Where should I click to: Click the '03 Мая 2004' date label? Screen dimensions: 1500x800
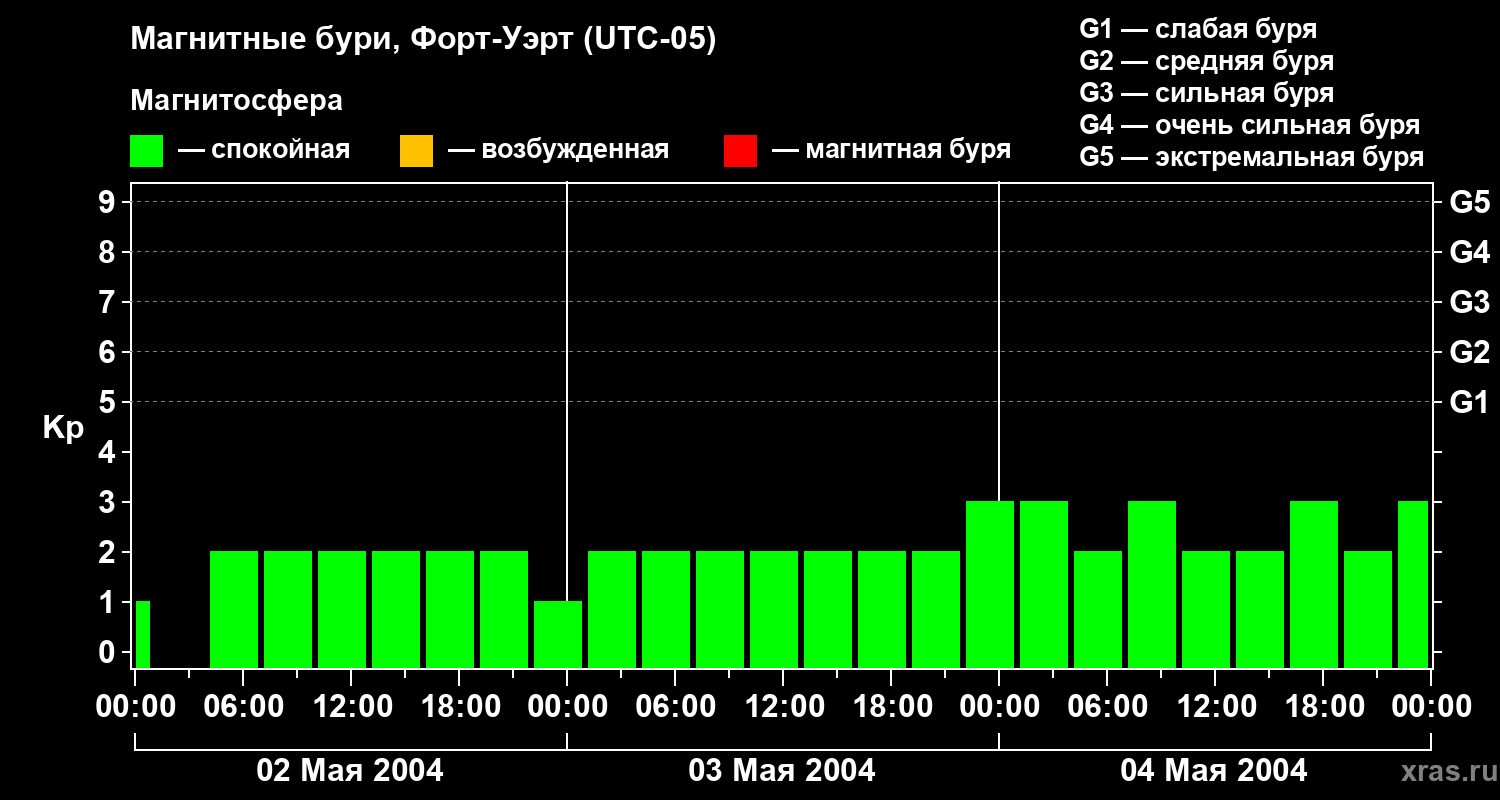tap(782, 770)
